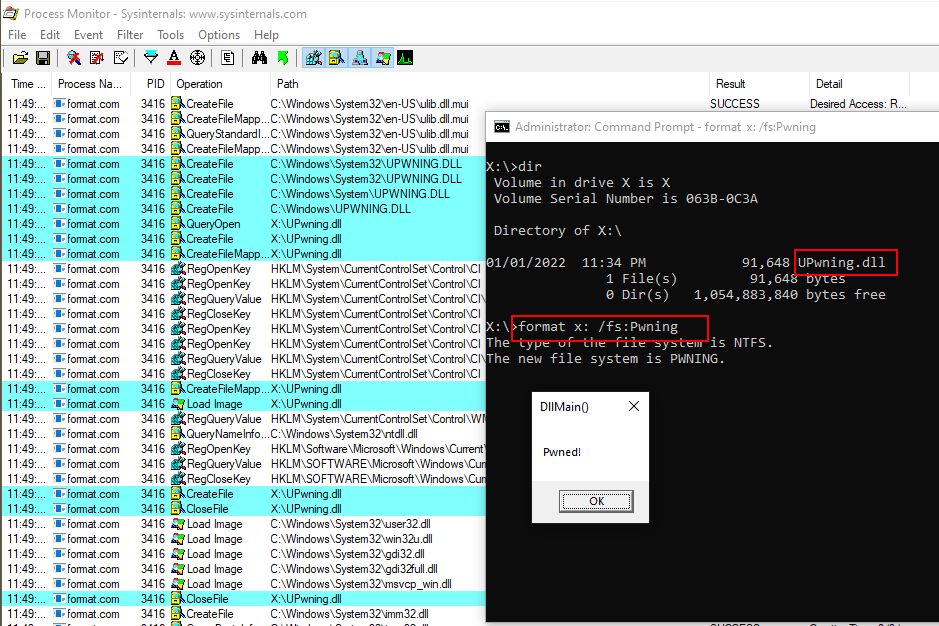This screenshot has height=626, width=939.
Task: Select the Load Image row for win32u.dll
Action: point(244,539)
